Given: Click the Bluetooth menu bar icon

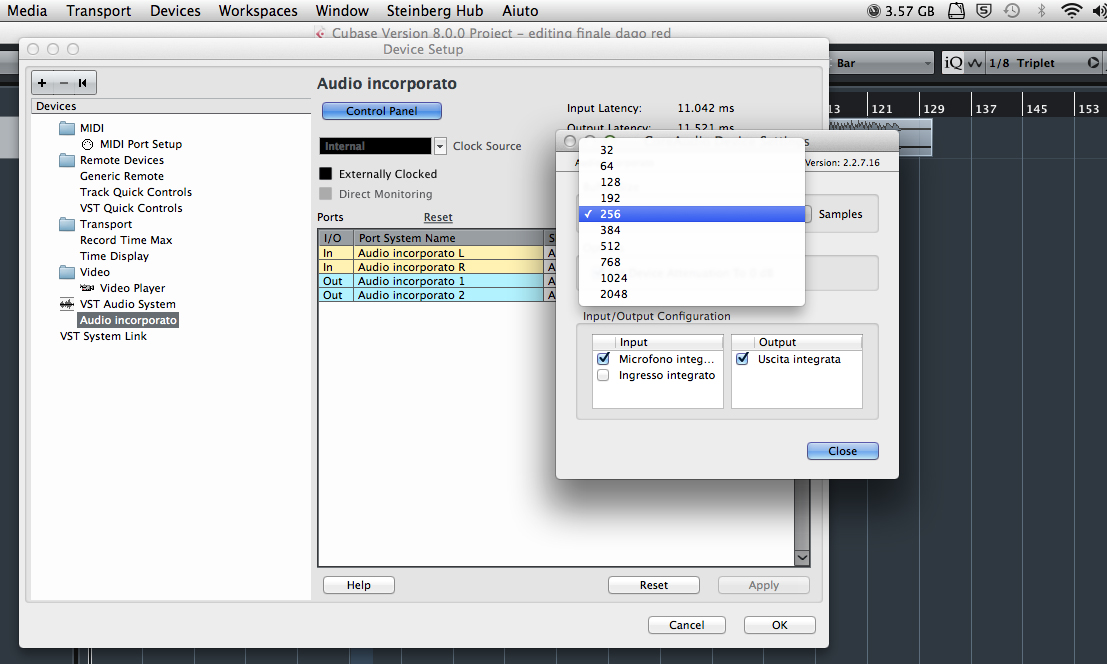Looking at the screenshot, I should pos(1041,11).
